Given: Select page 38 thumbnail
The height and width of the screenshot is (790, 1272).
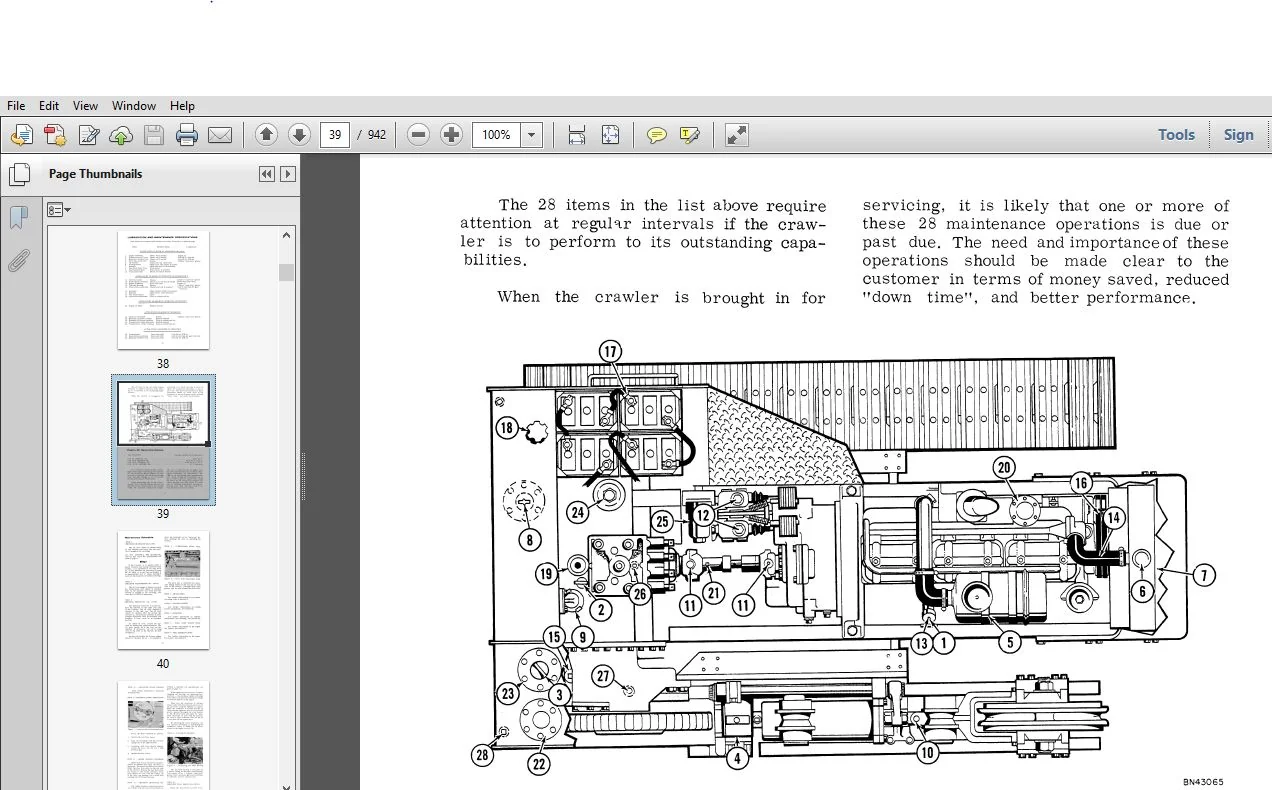Looking at the screenshot, I should coord(163,291).
